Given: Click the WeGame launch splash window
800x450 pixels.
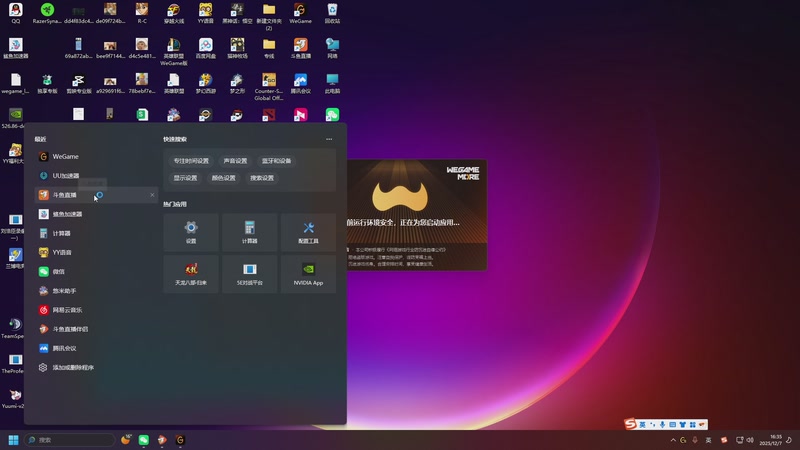Looking at the screenshot, I should tap(417, 215).
